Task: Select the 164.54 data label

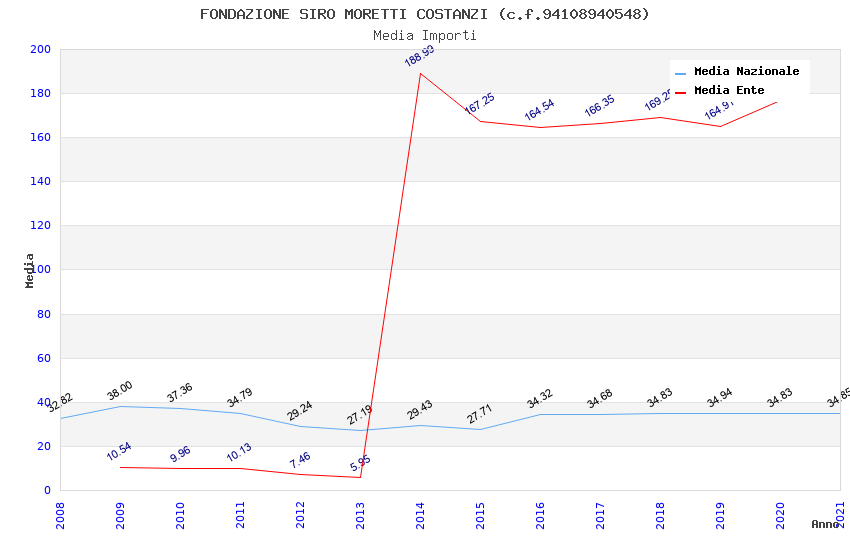Action: [539, 109]
